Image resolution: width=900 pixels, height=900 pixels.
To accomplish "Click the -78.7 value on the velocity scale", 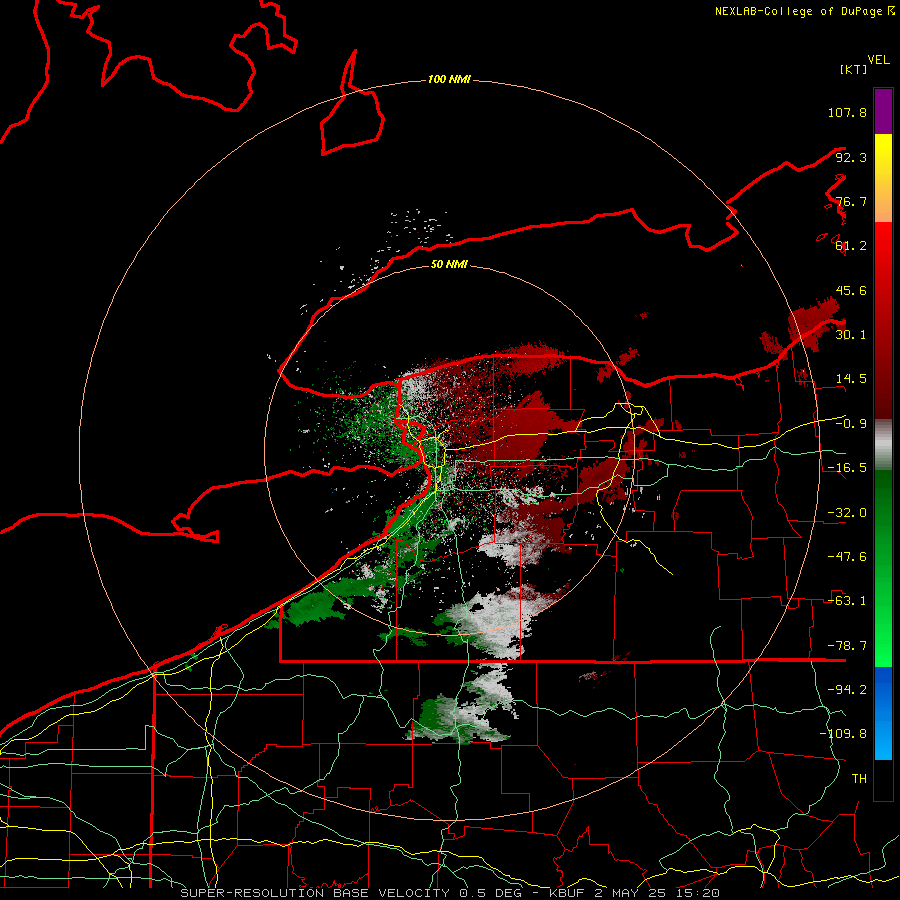I will point(847,646).
